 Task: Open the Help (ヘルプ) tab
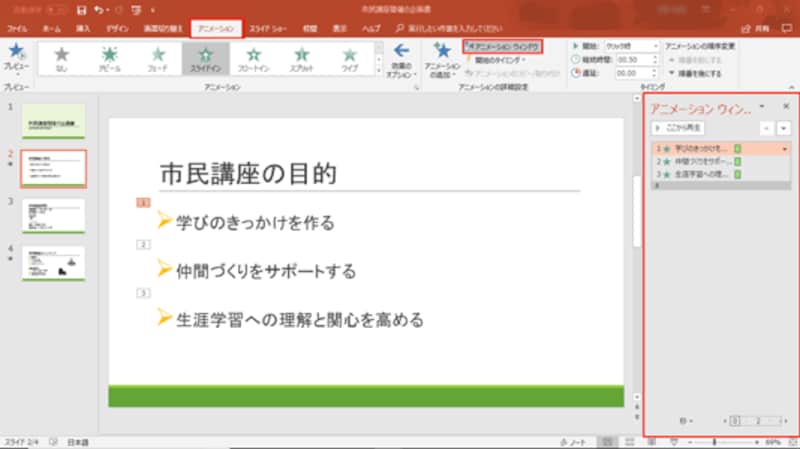click(371, 29)
